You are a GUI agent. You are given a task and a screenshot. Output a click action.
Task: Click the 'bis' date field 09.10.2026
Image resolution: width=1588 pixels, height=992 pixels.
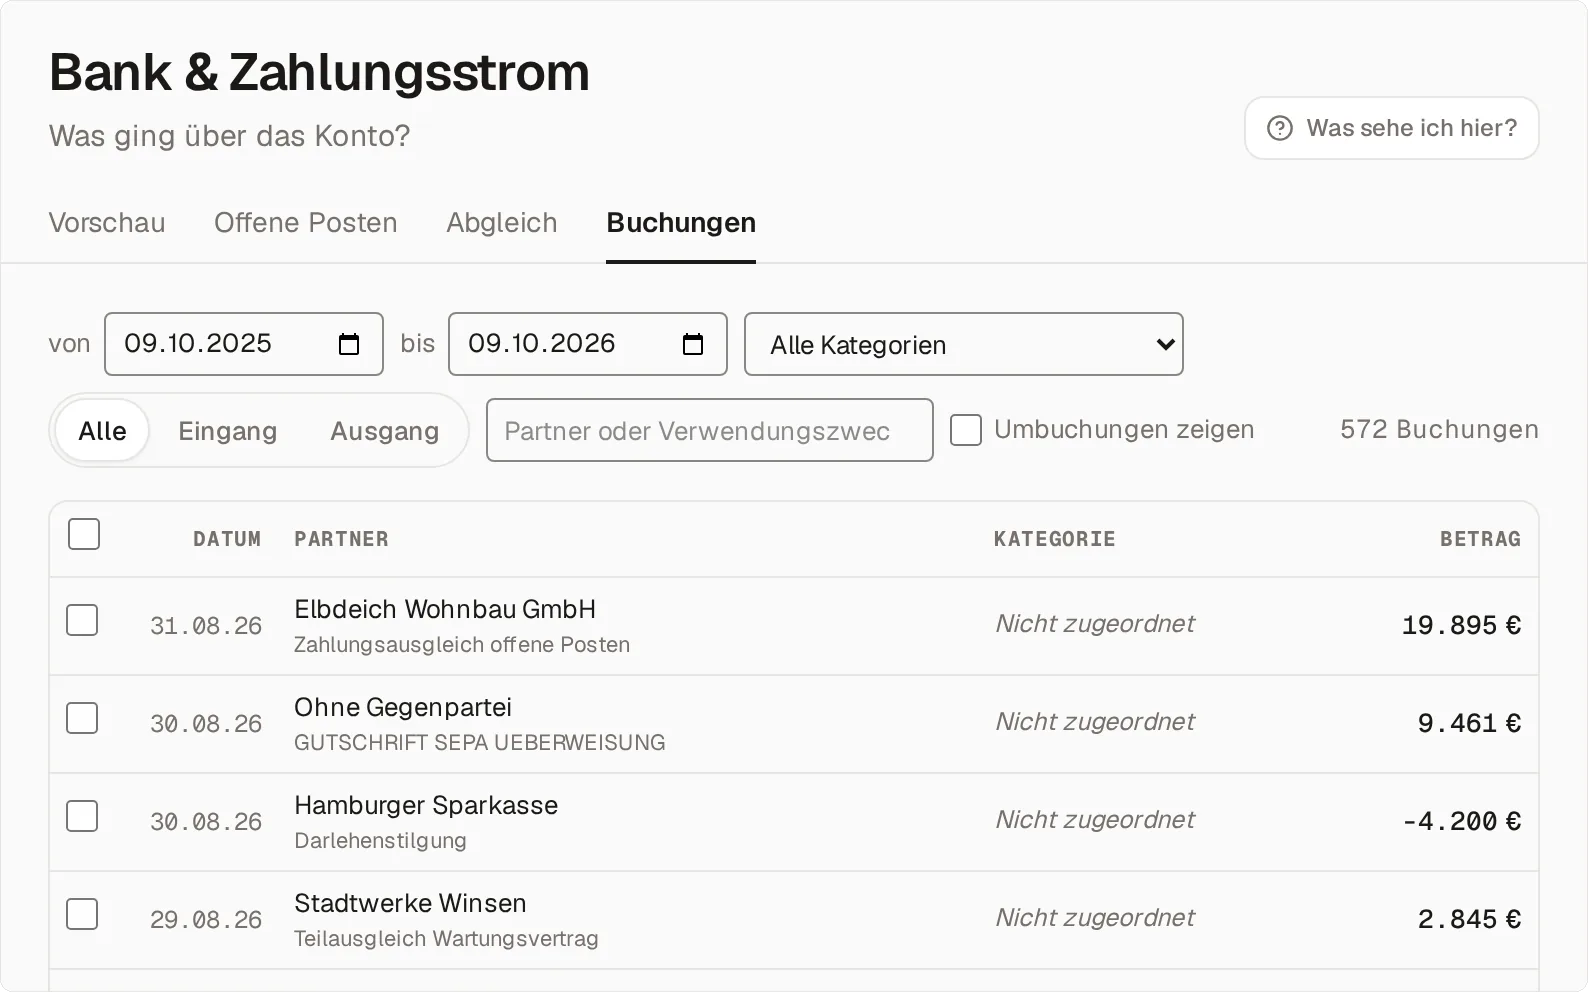tap(588, 344)
